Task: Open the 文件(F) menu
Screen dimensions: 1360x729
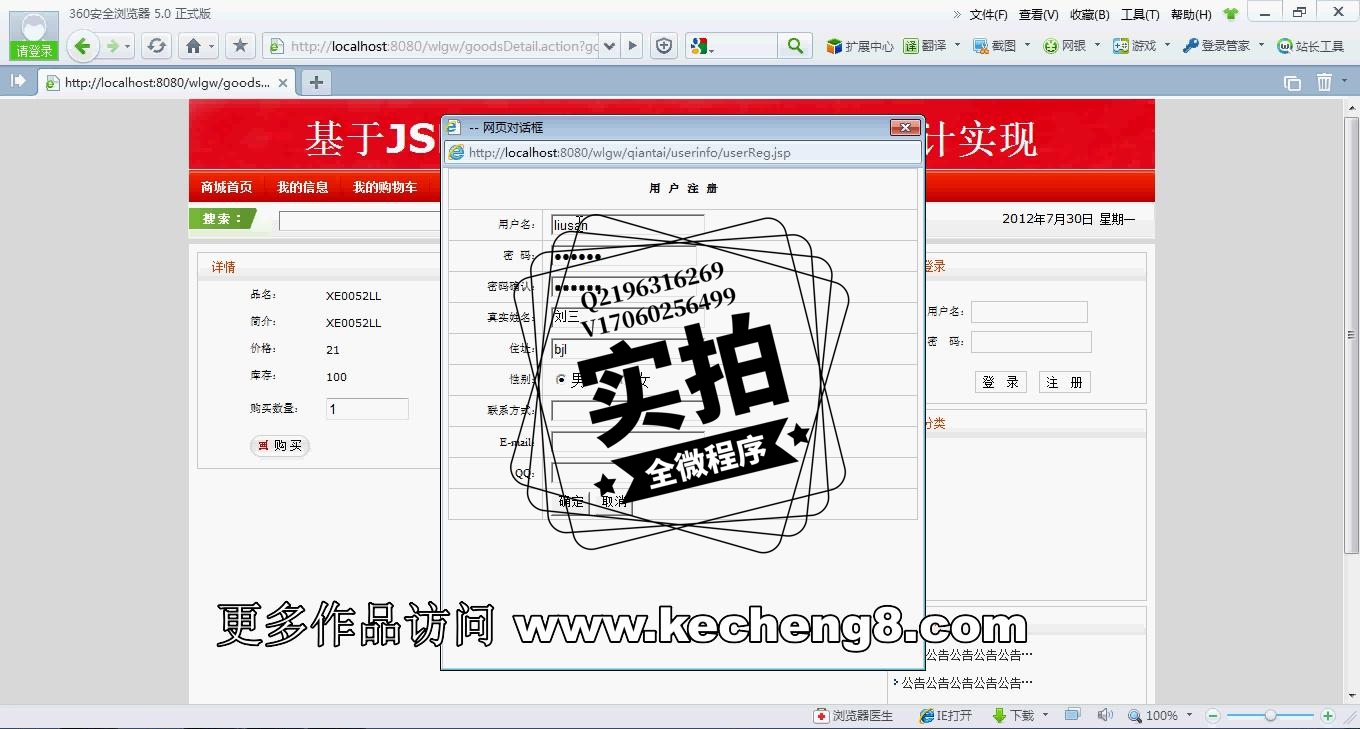Action: click(988, 15)
